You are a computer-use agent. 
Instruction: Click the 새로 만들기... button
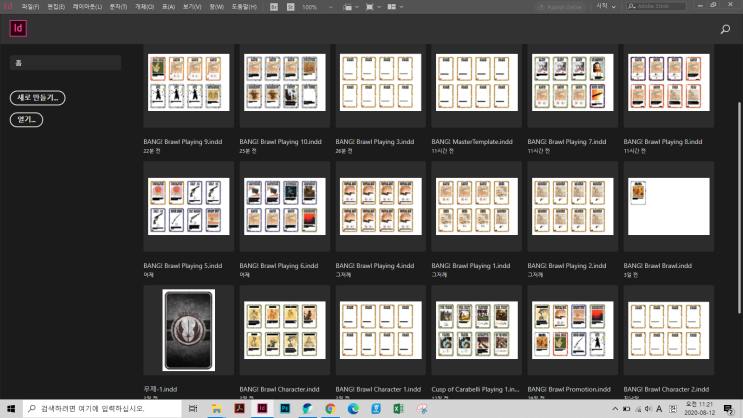click(x=37, y=98)
